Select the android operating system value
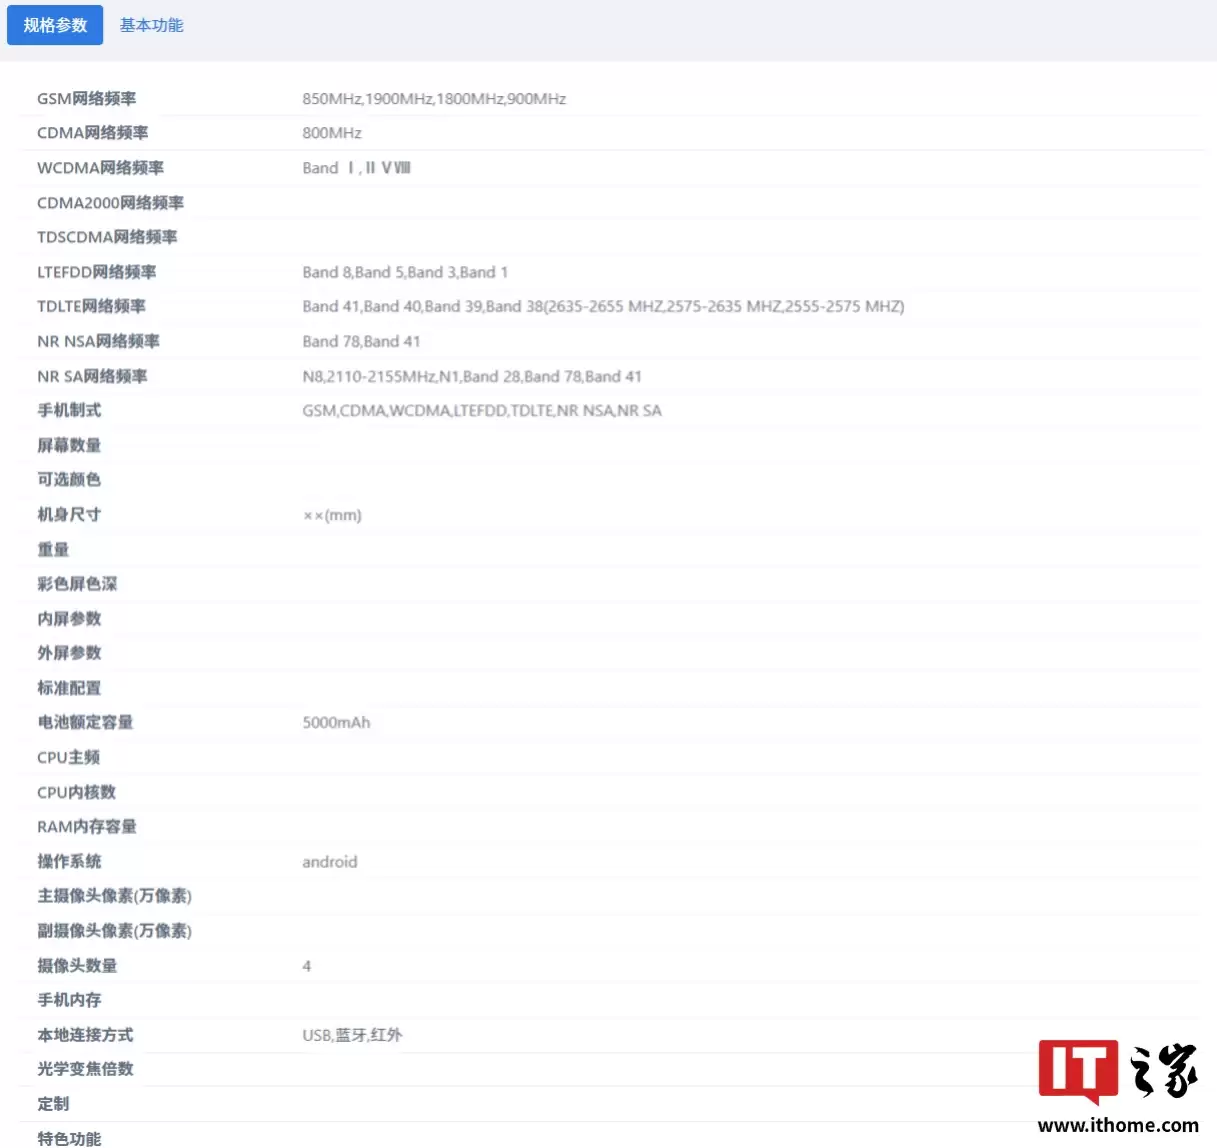Viewport: 1217px width, 1148px height. pyautogui.click(x=329, y=861)
